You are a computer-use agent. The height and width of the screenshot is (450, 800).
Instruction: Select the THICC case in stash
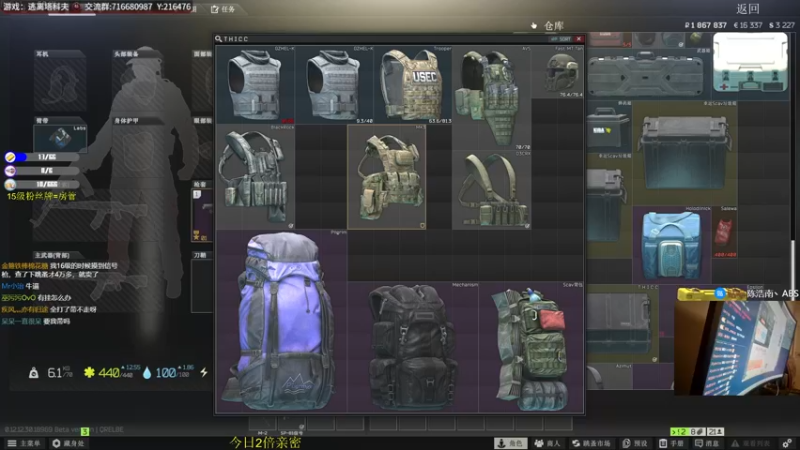(622, 324)
